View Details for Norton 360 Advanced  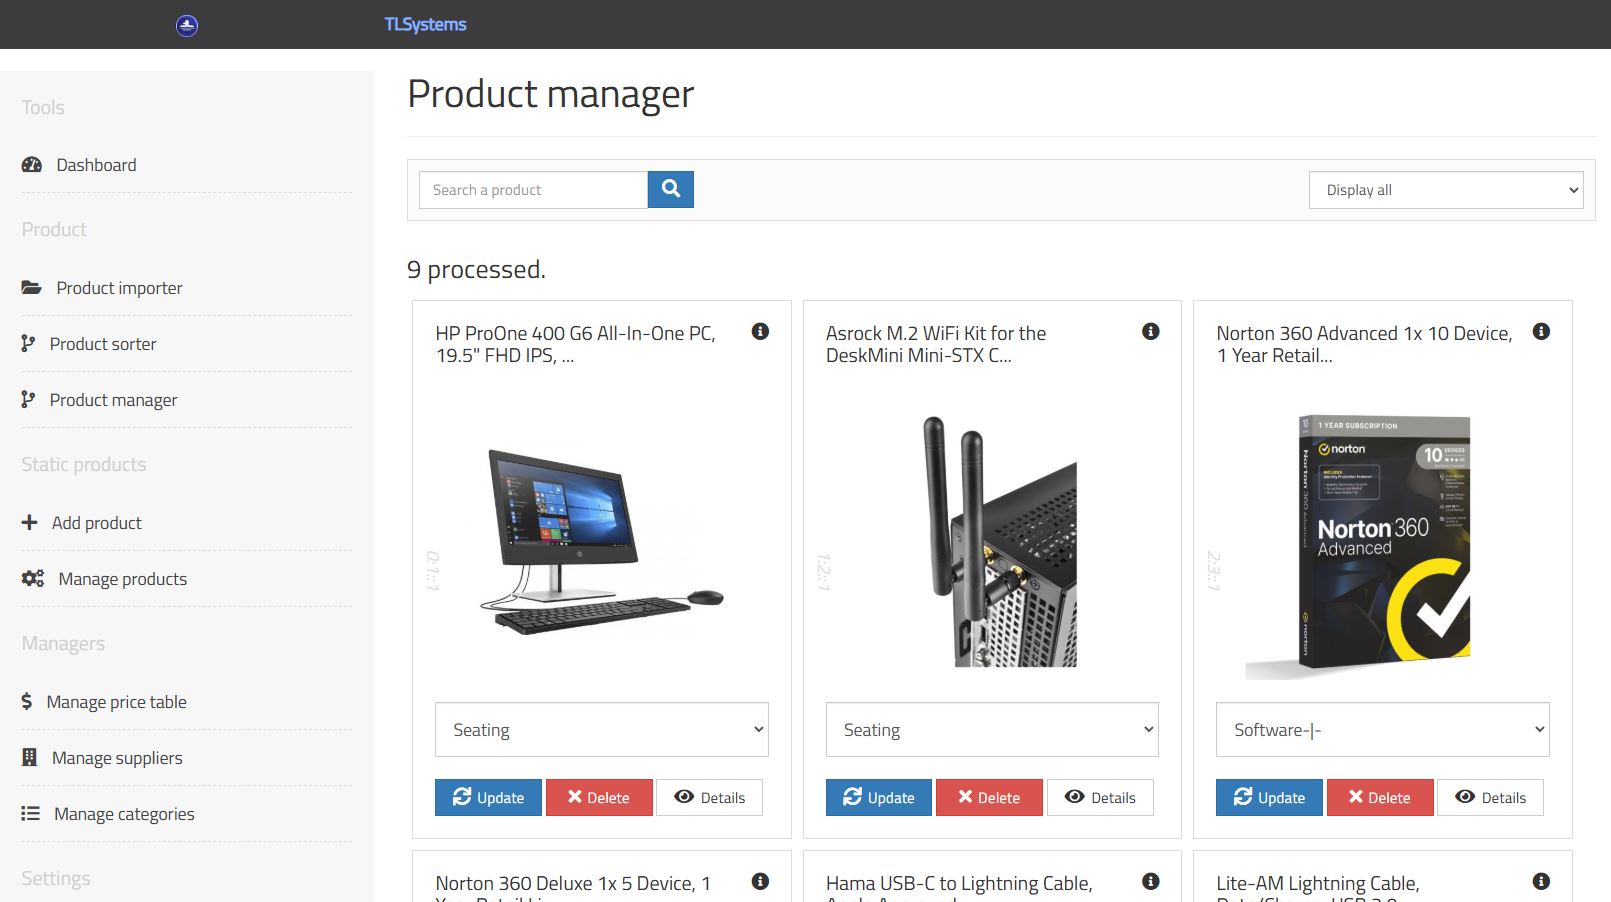pos(1490,797)
